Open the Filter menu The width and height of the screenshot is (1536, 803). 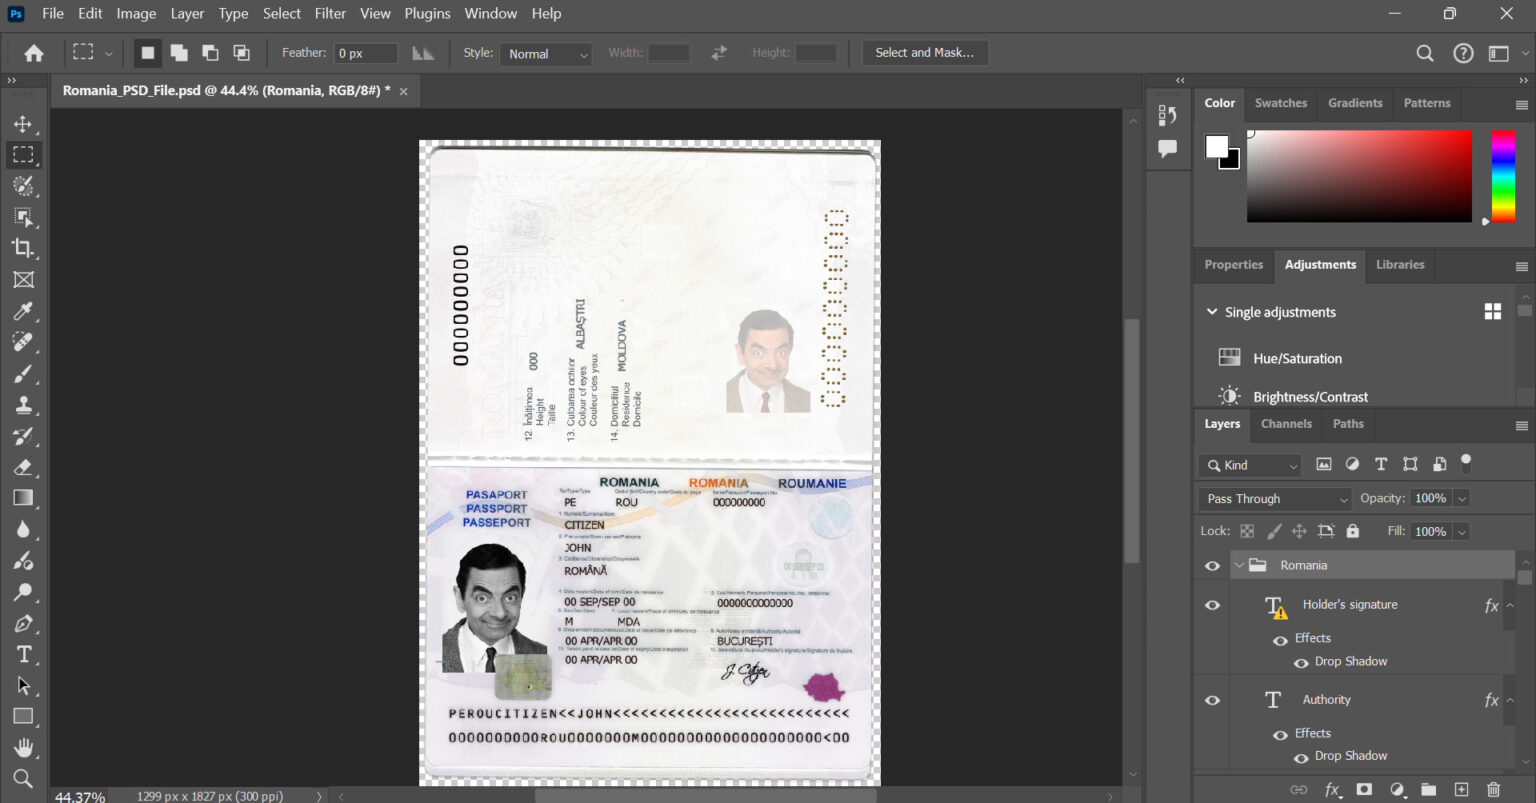click(x=330, y=13)
